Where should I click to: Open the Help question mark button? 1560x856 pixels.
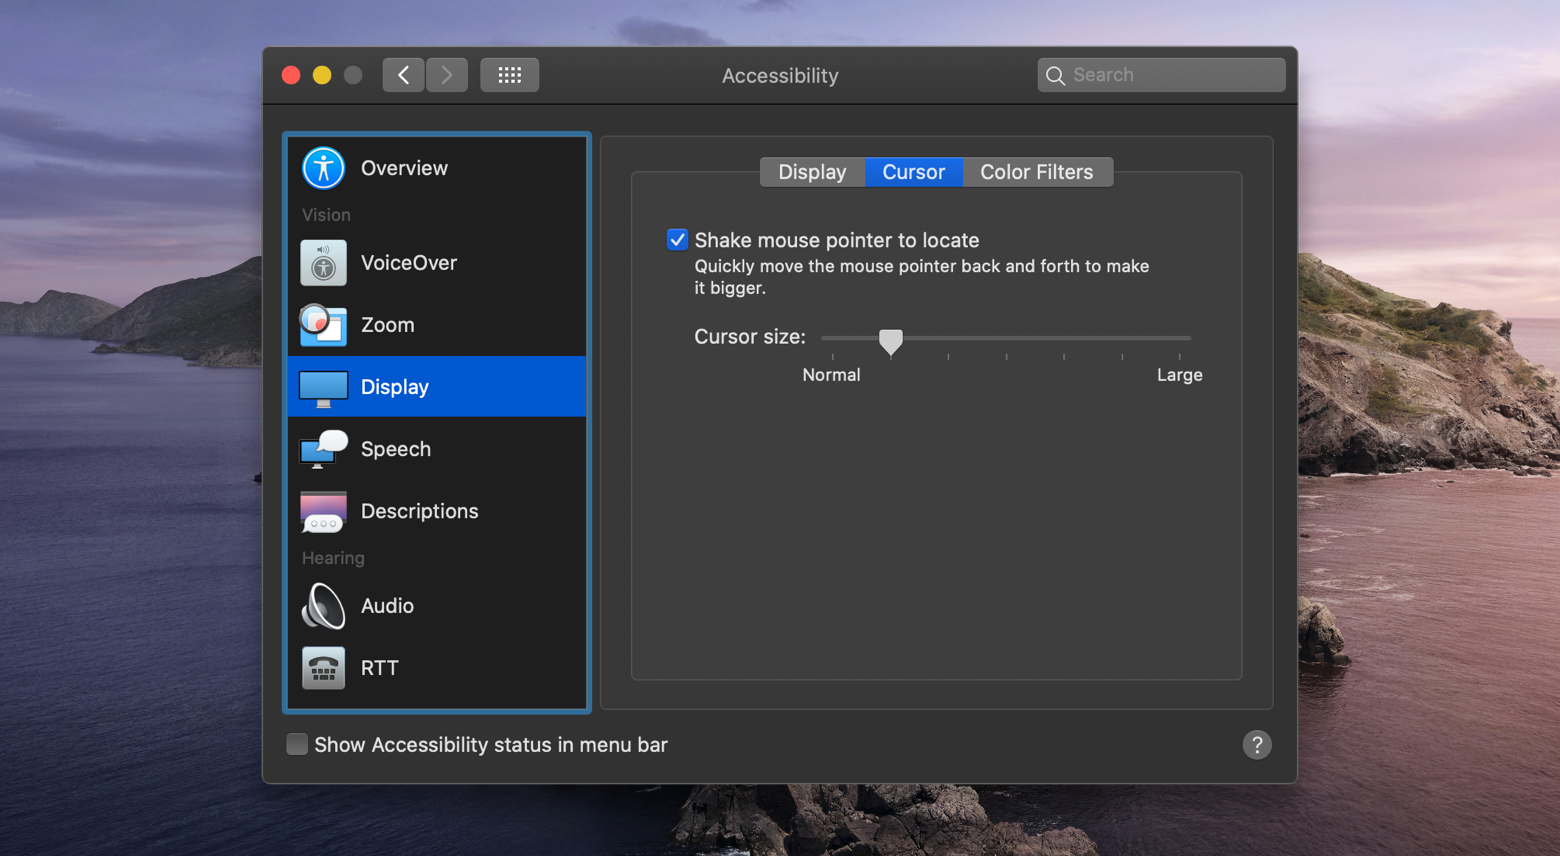pos(1257,744)
